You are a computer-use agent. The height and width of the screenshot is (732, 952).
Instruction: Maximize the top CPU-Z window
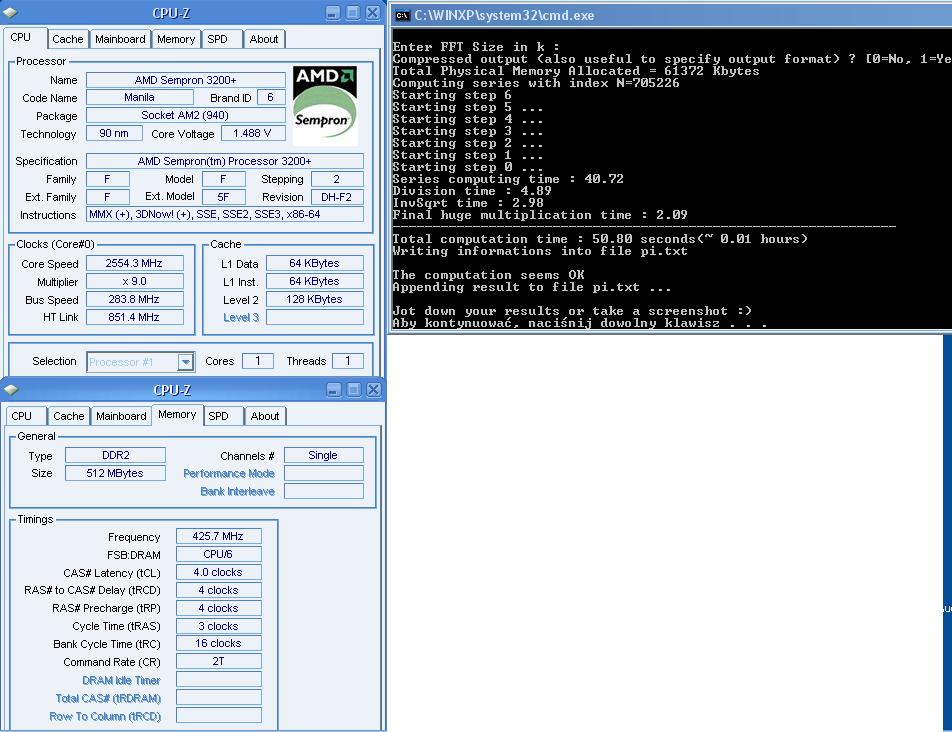[x=353, y=13]
